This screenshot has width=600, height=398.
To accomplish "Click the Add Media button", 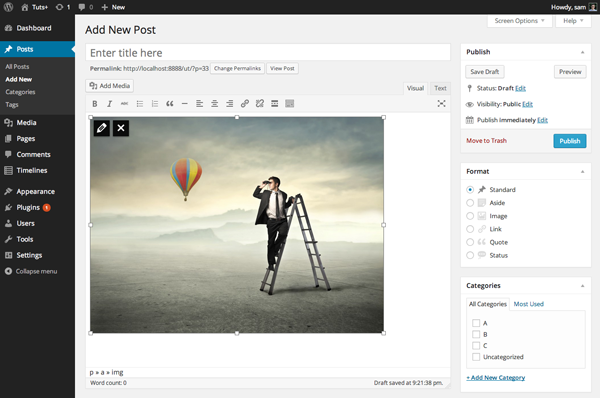I will point(109,86).
